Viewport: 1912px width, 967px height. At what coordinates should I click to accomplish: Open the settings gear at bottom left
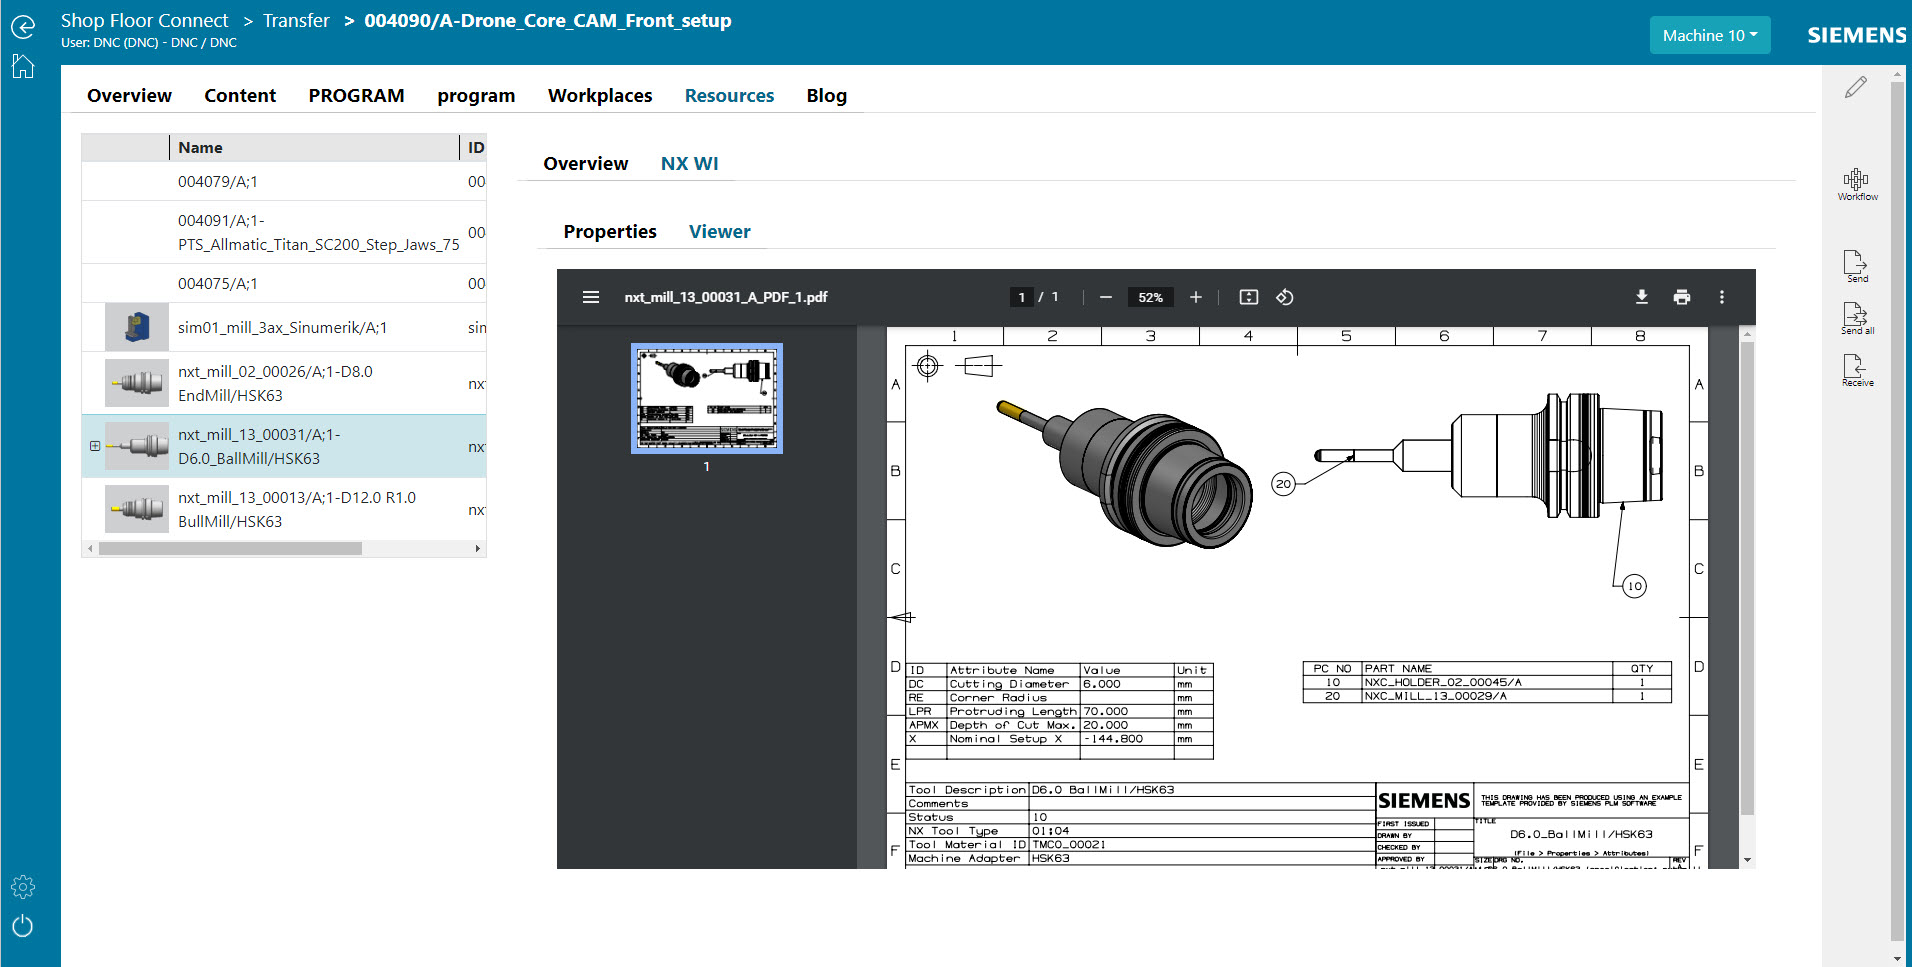[22, 886]
